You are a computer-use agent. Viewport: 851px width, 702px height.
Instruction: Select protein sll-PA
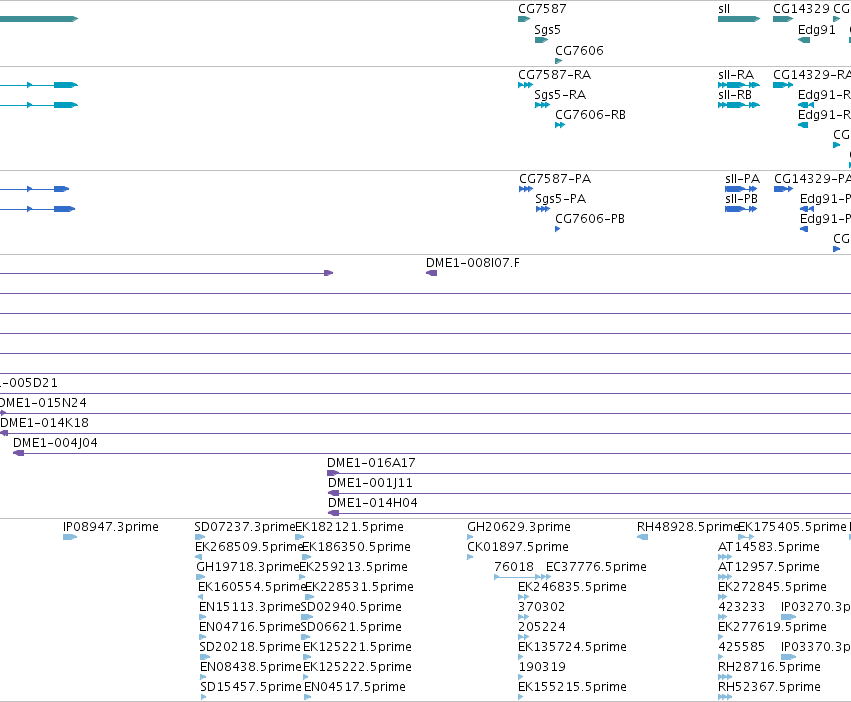pos(742,179)
